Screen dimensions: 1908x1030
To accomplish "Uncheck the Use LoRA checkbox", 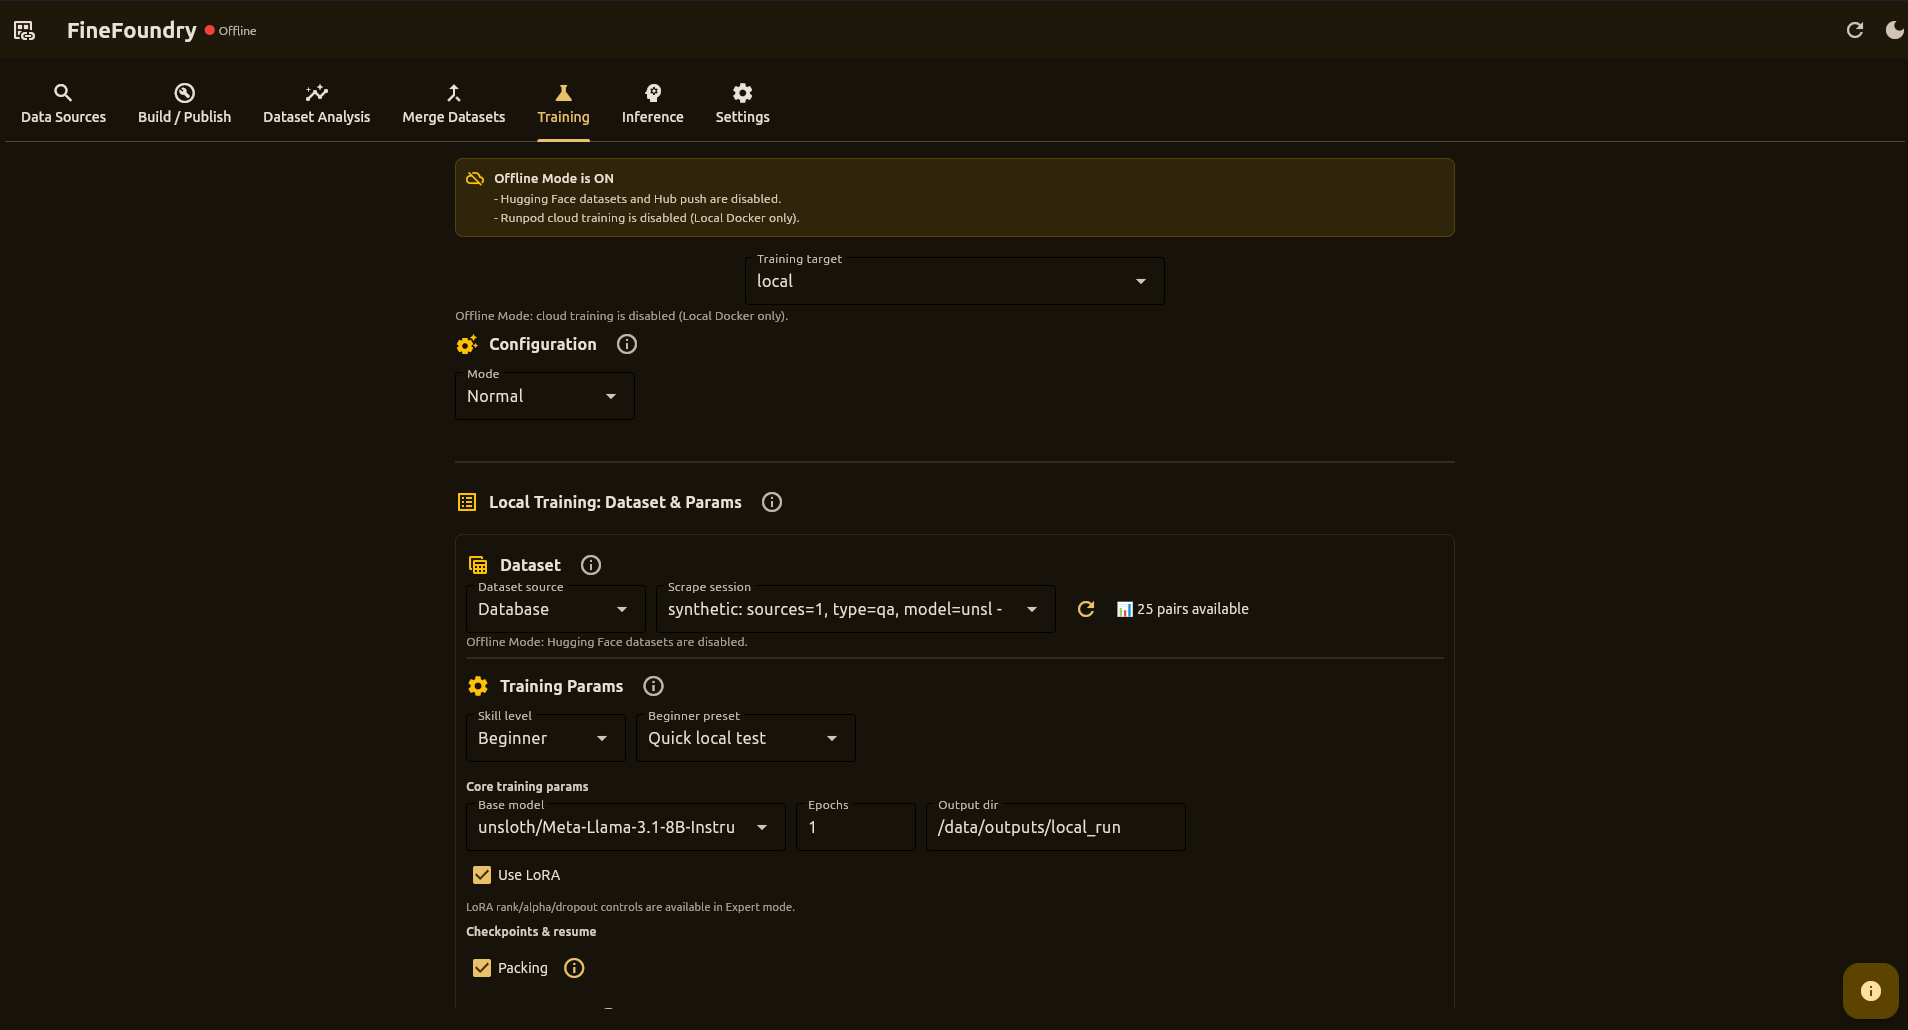I will 484,874.
